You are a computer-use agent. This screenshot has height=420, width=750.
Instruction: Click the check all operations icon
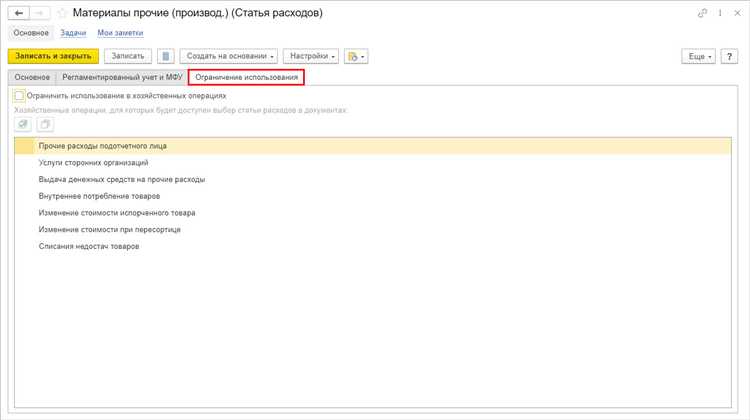point(23,124)
